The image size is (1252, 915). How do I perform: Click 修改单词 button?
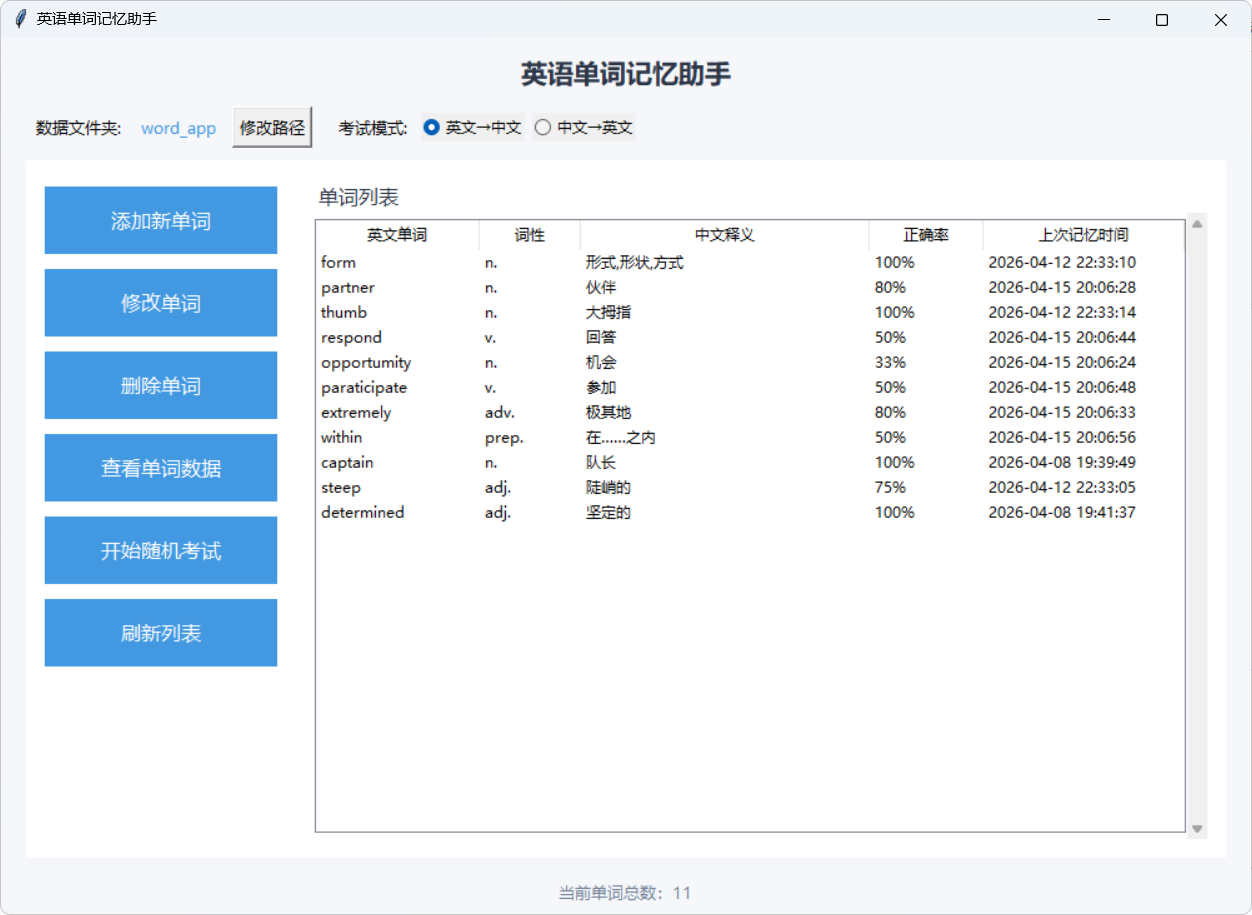click(x=161, y=303)
